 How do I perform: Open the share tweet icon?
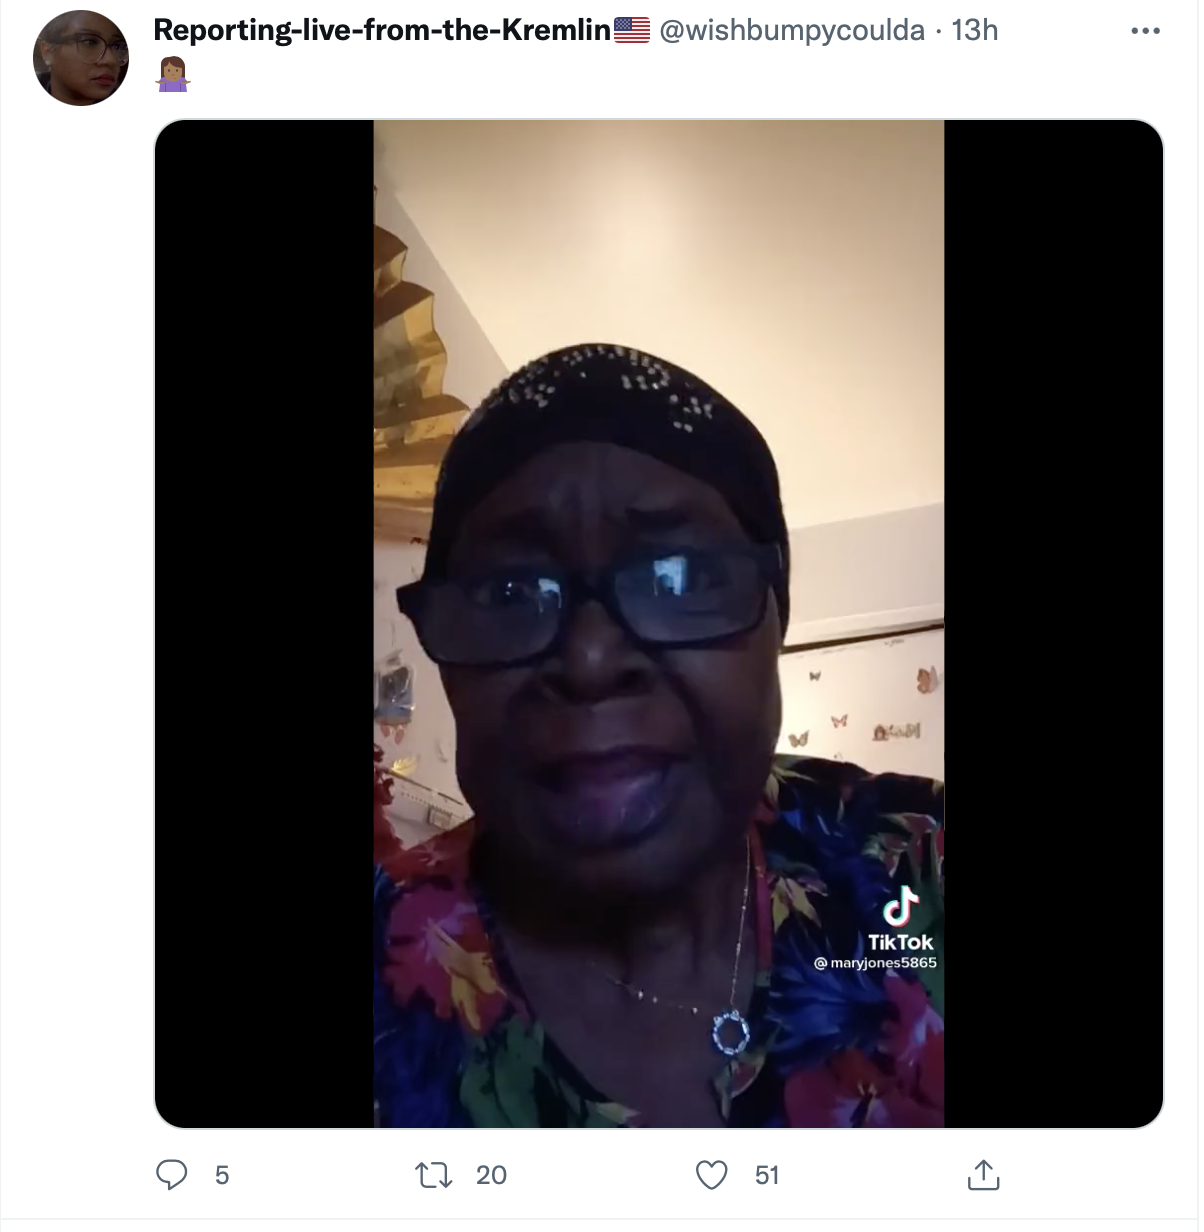pos(983,1174)
